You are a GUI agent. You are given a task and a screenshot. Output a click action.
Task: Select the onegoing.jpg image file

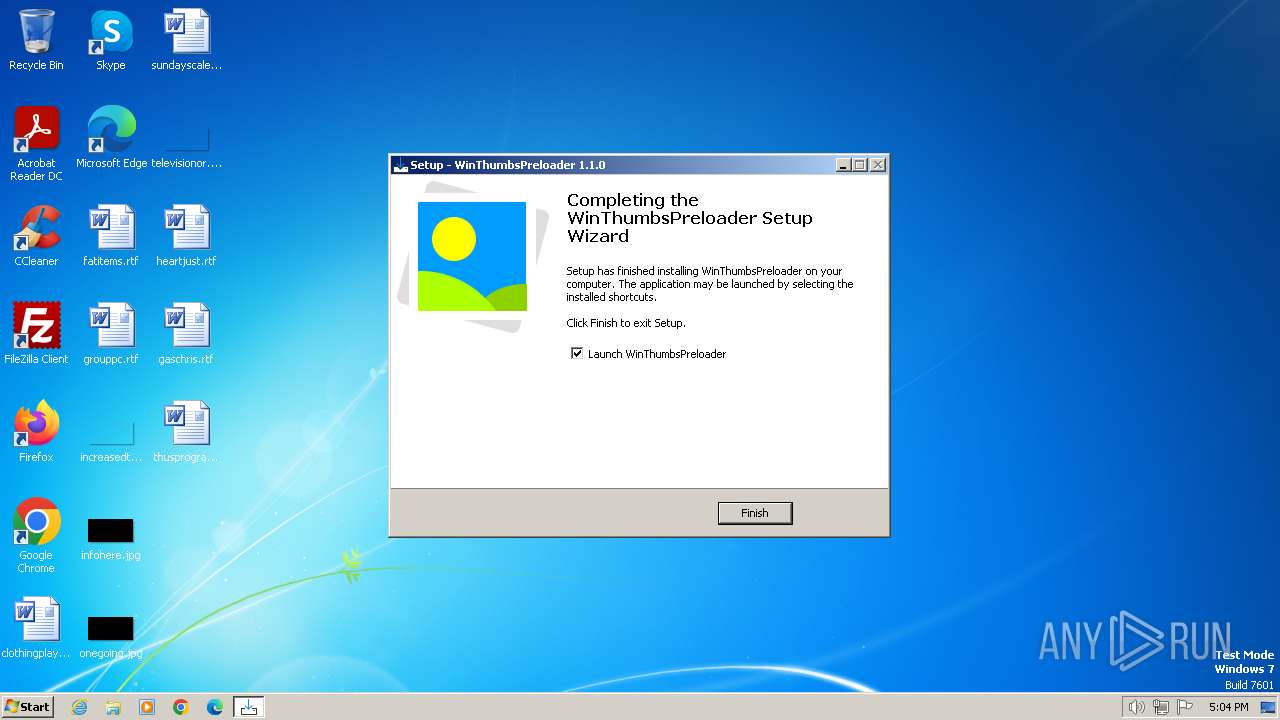(x=111, y=636)
